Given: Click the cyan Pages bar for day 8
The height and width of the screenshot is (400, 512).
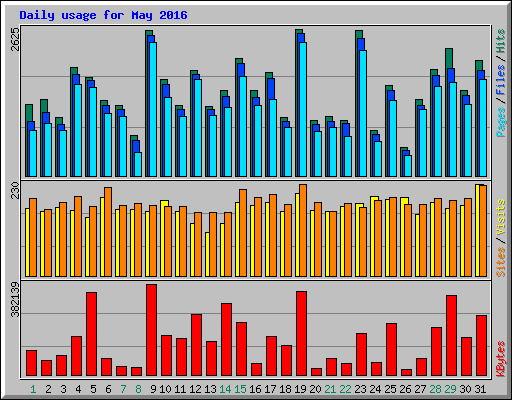Looking at the screenshot, I should 138,164.
